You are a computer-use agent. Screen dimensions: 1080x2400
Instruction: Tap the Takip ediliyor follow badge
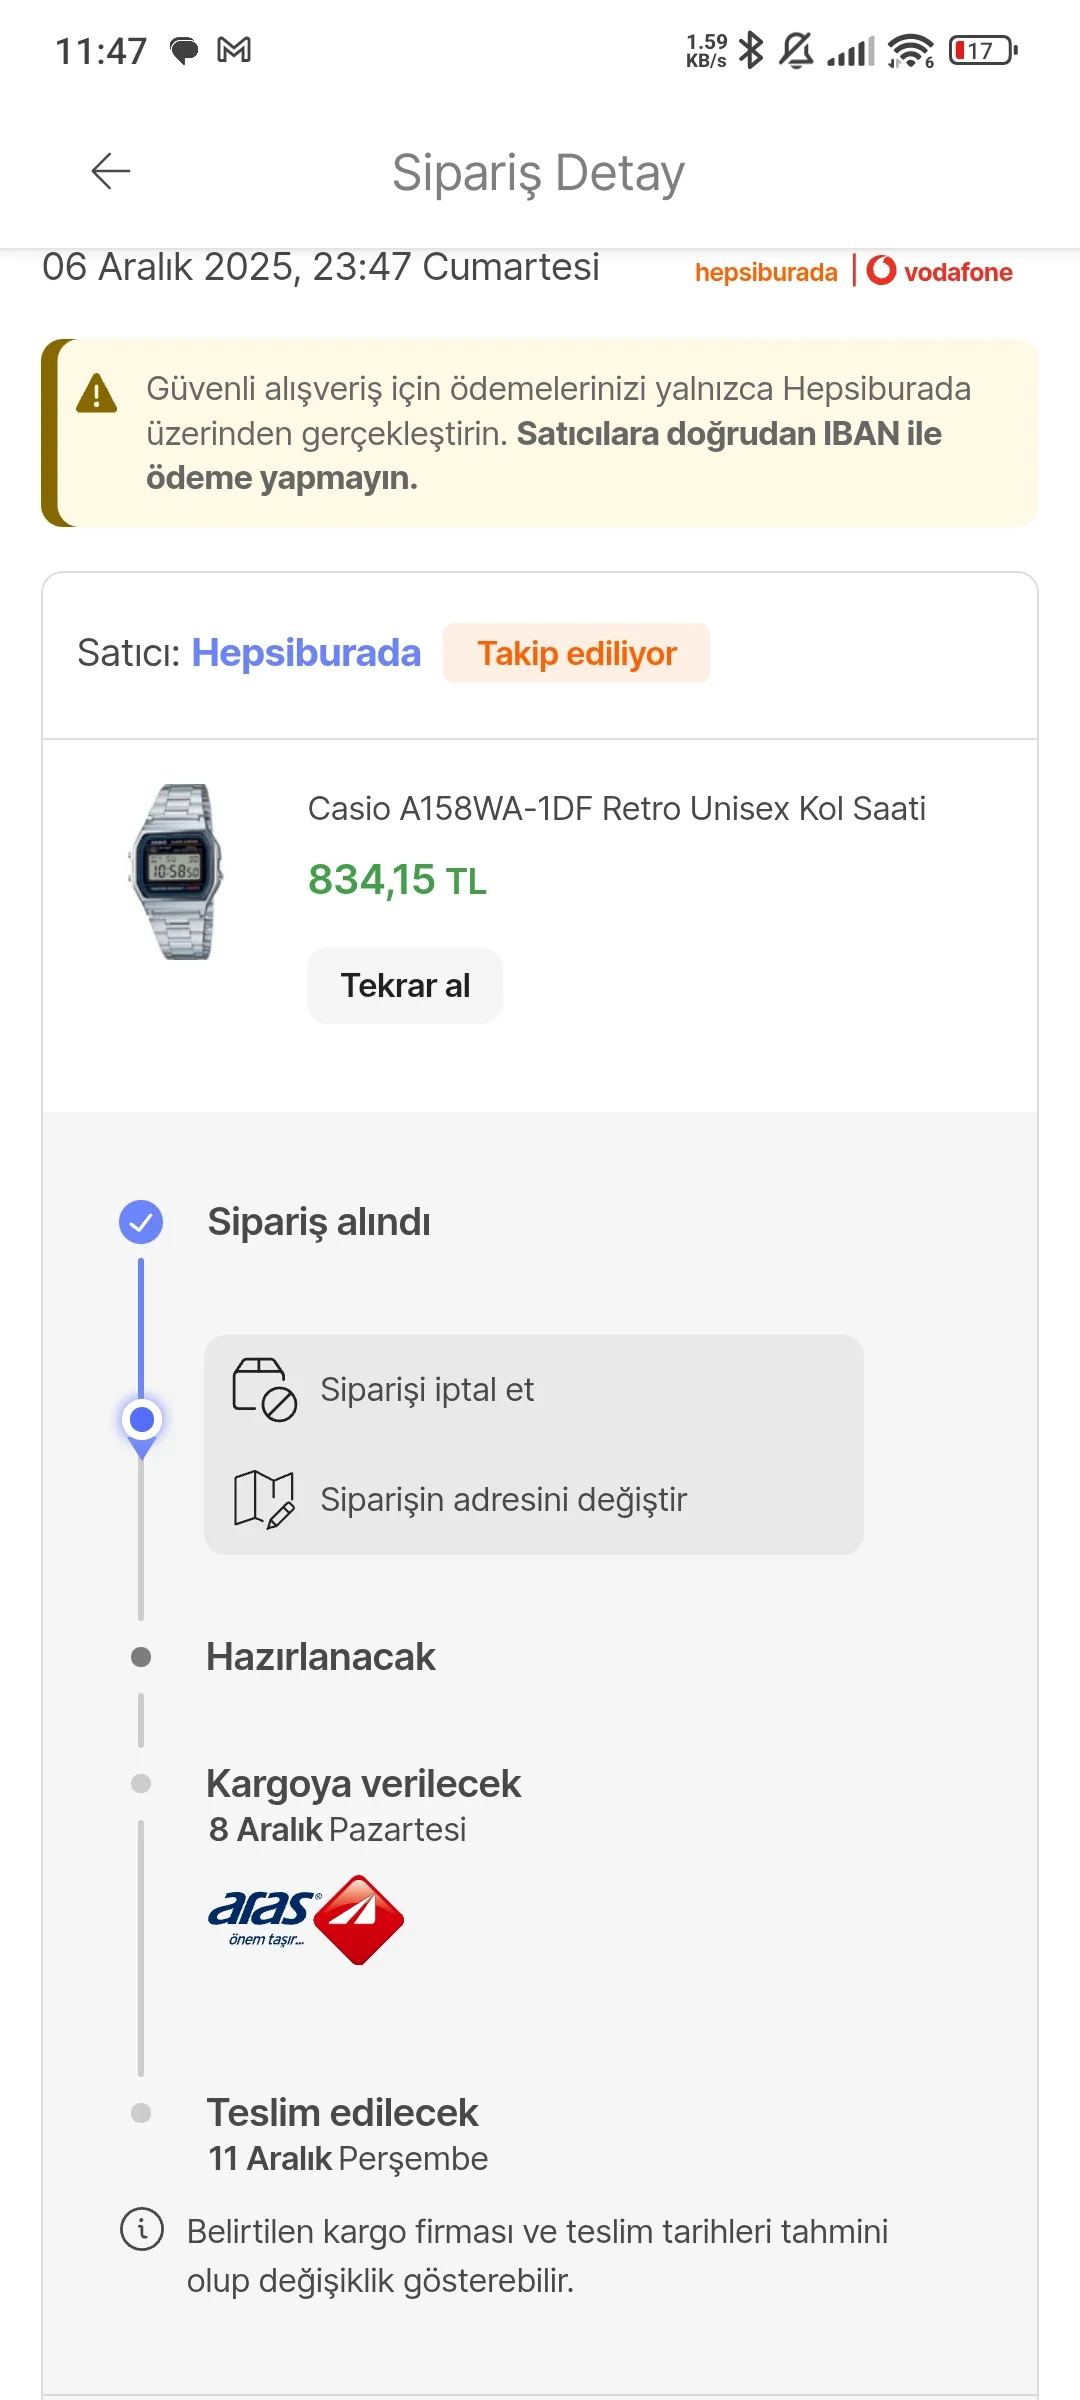pos(576,653)
